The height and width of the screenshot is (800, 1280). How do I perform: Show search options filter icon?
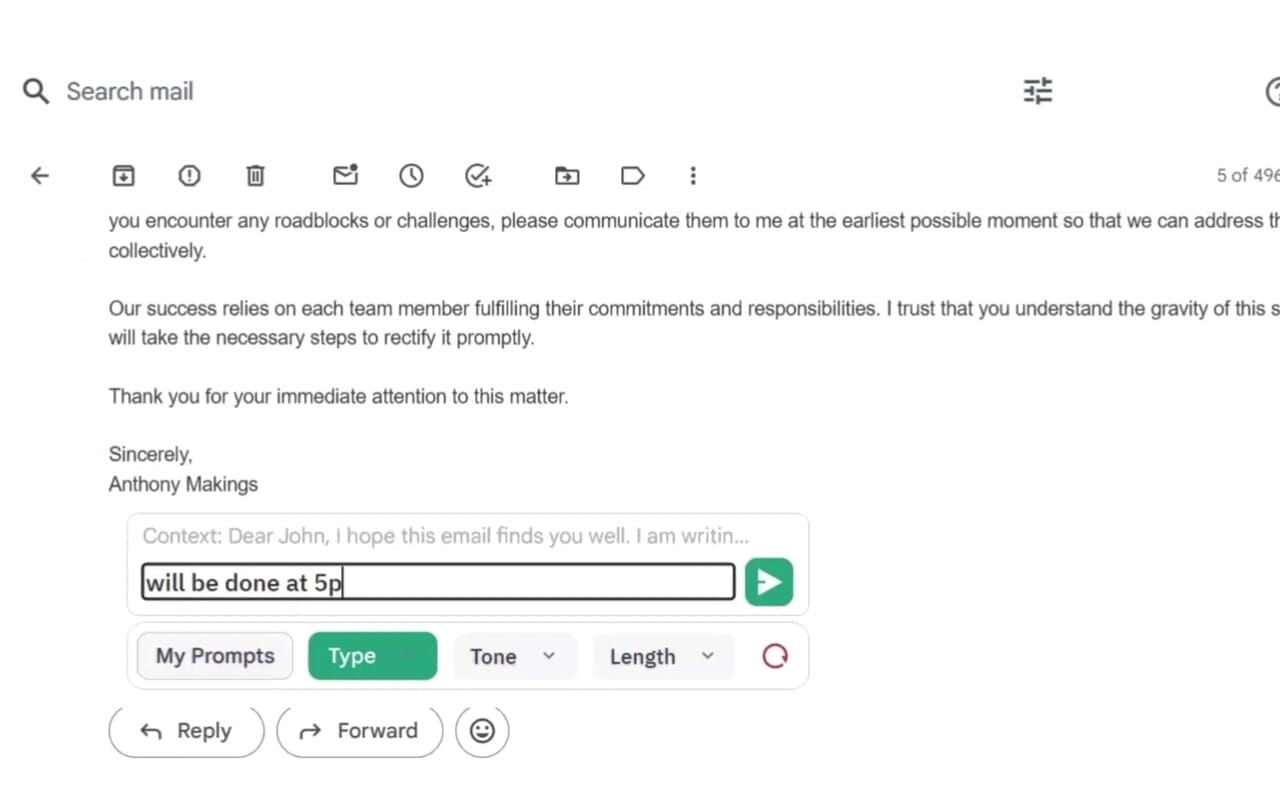[1038, 91]
